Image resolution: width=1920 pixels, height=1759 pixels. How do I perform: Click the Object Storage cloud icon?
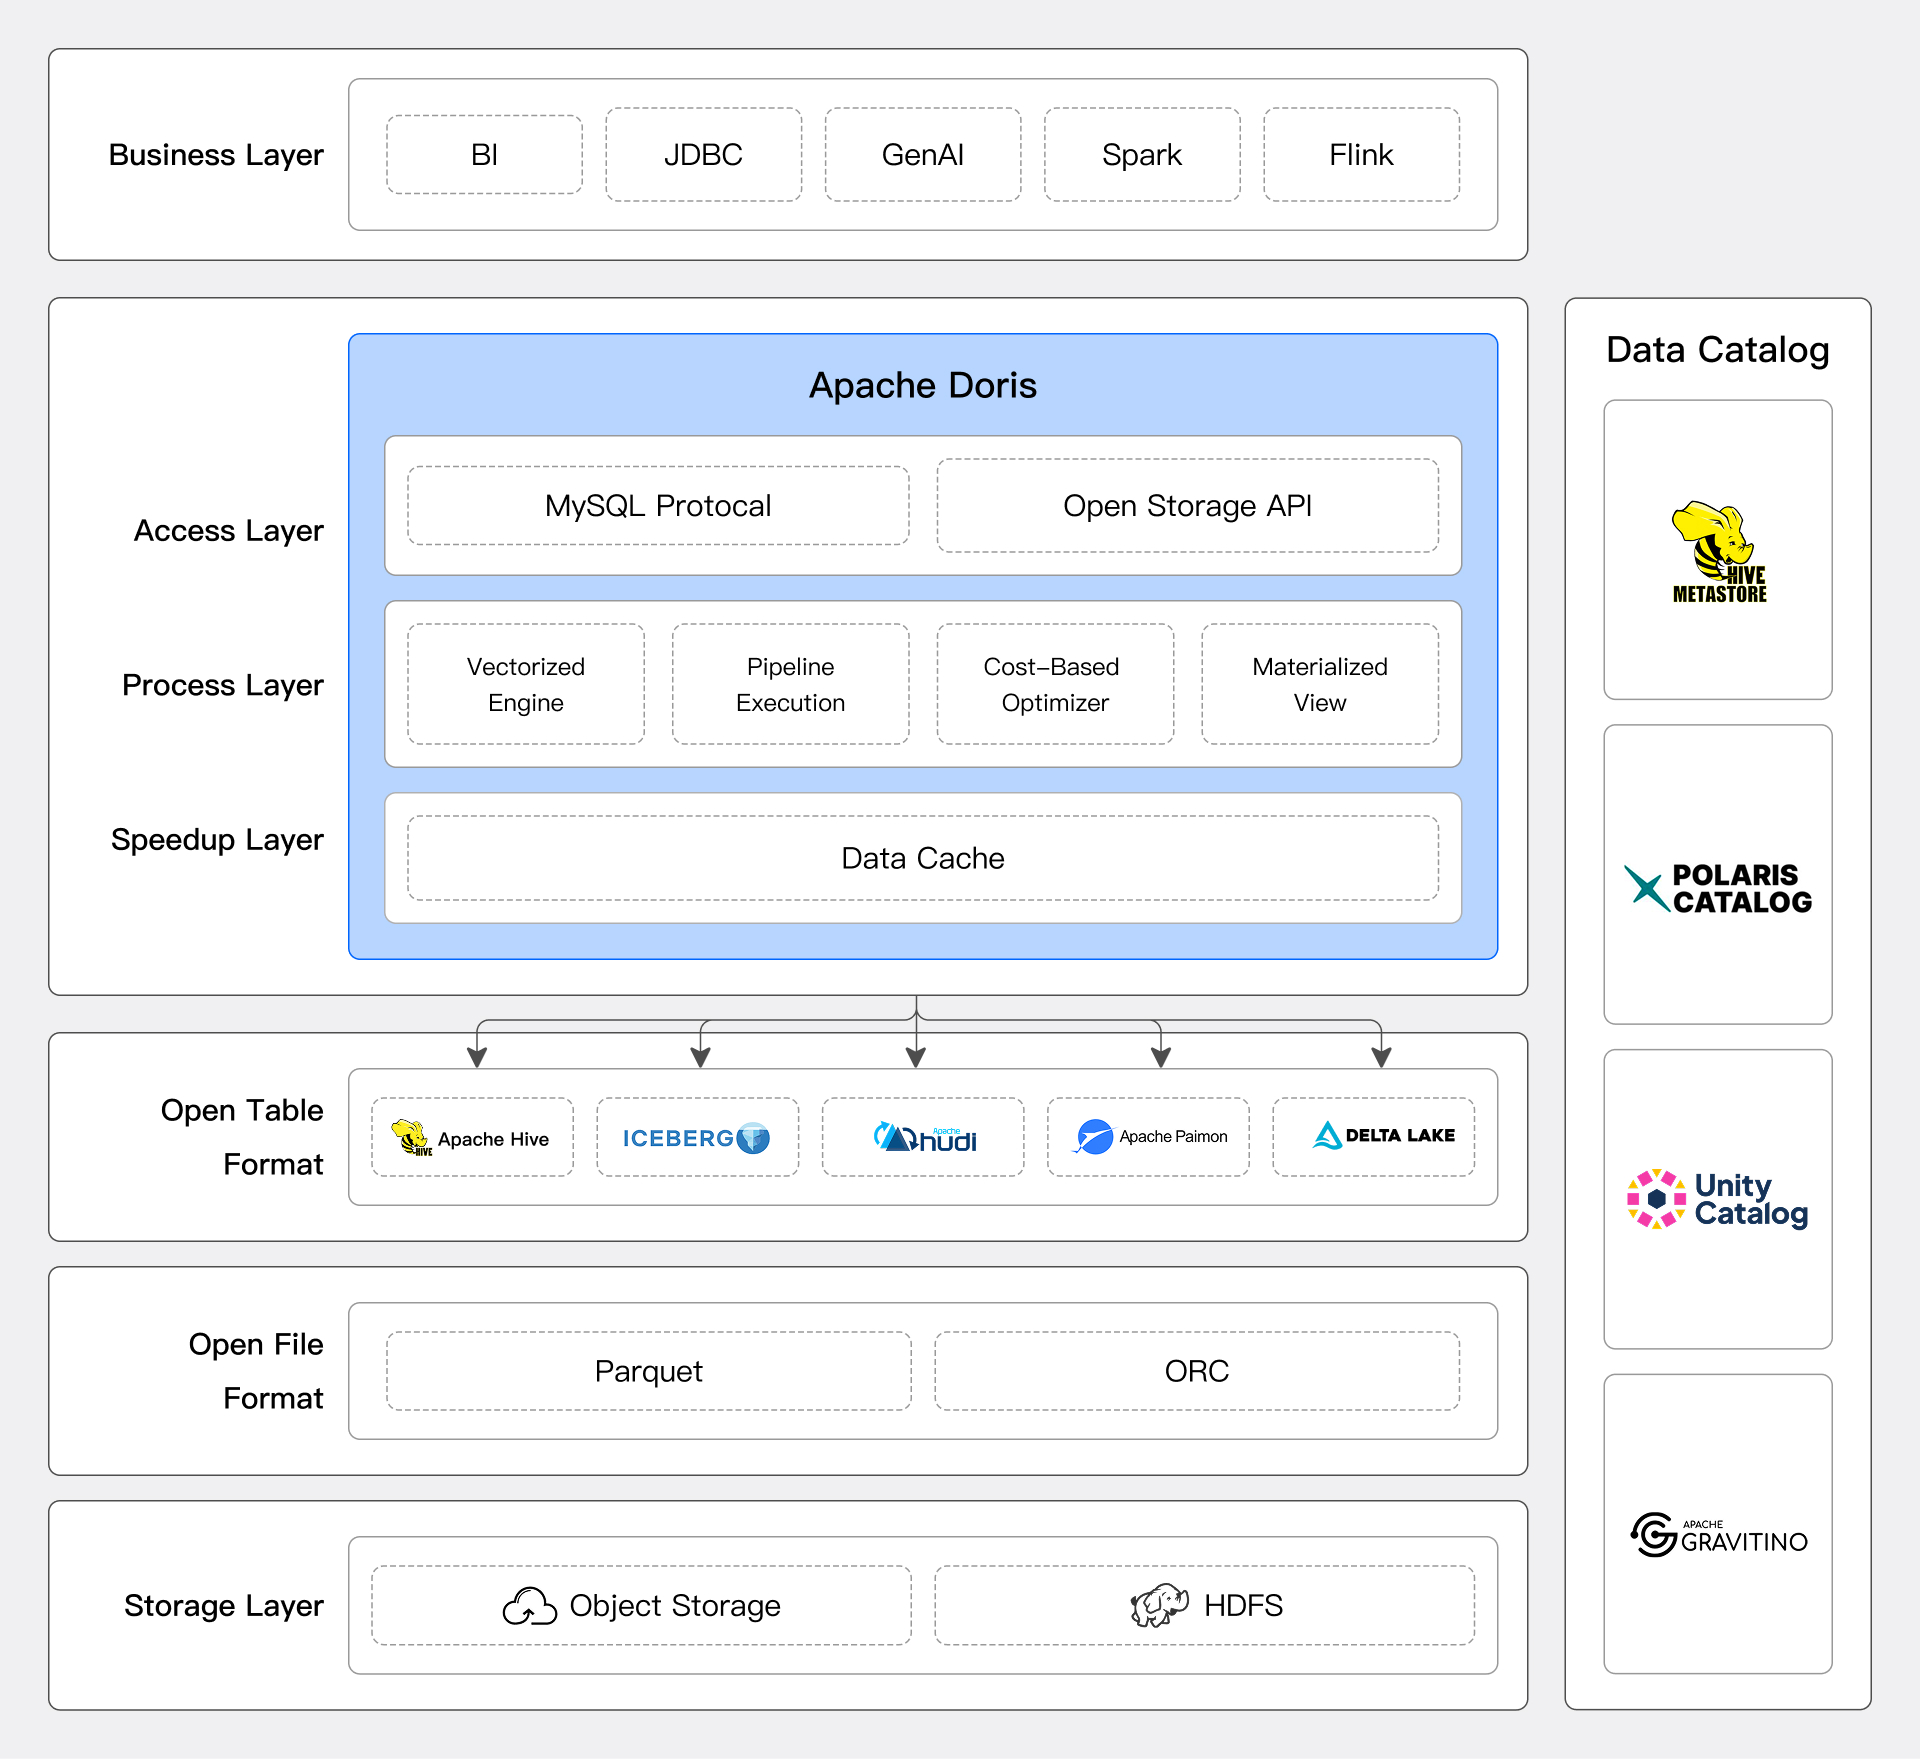coord(529,1607)
